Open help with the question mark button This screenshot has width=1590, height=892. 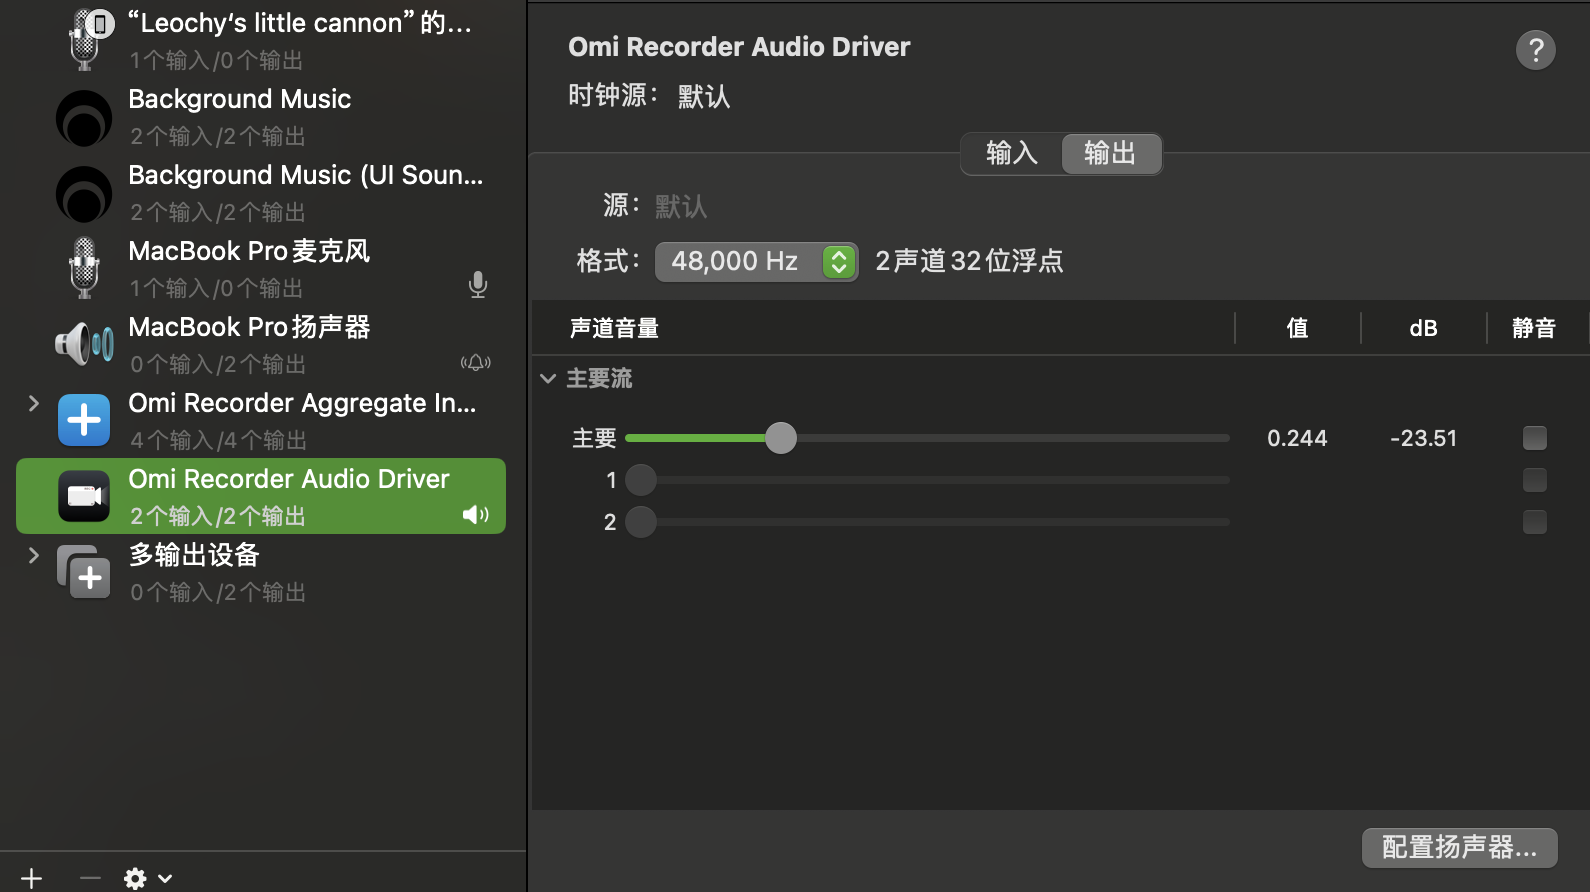pyautogui.click(x=1536, y=50)
